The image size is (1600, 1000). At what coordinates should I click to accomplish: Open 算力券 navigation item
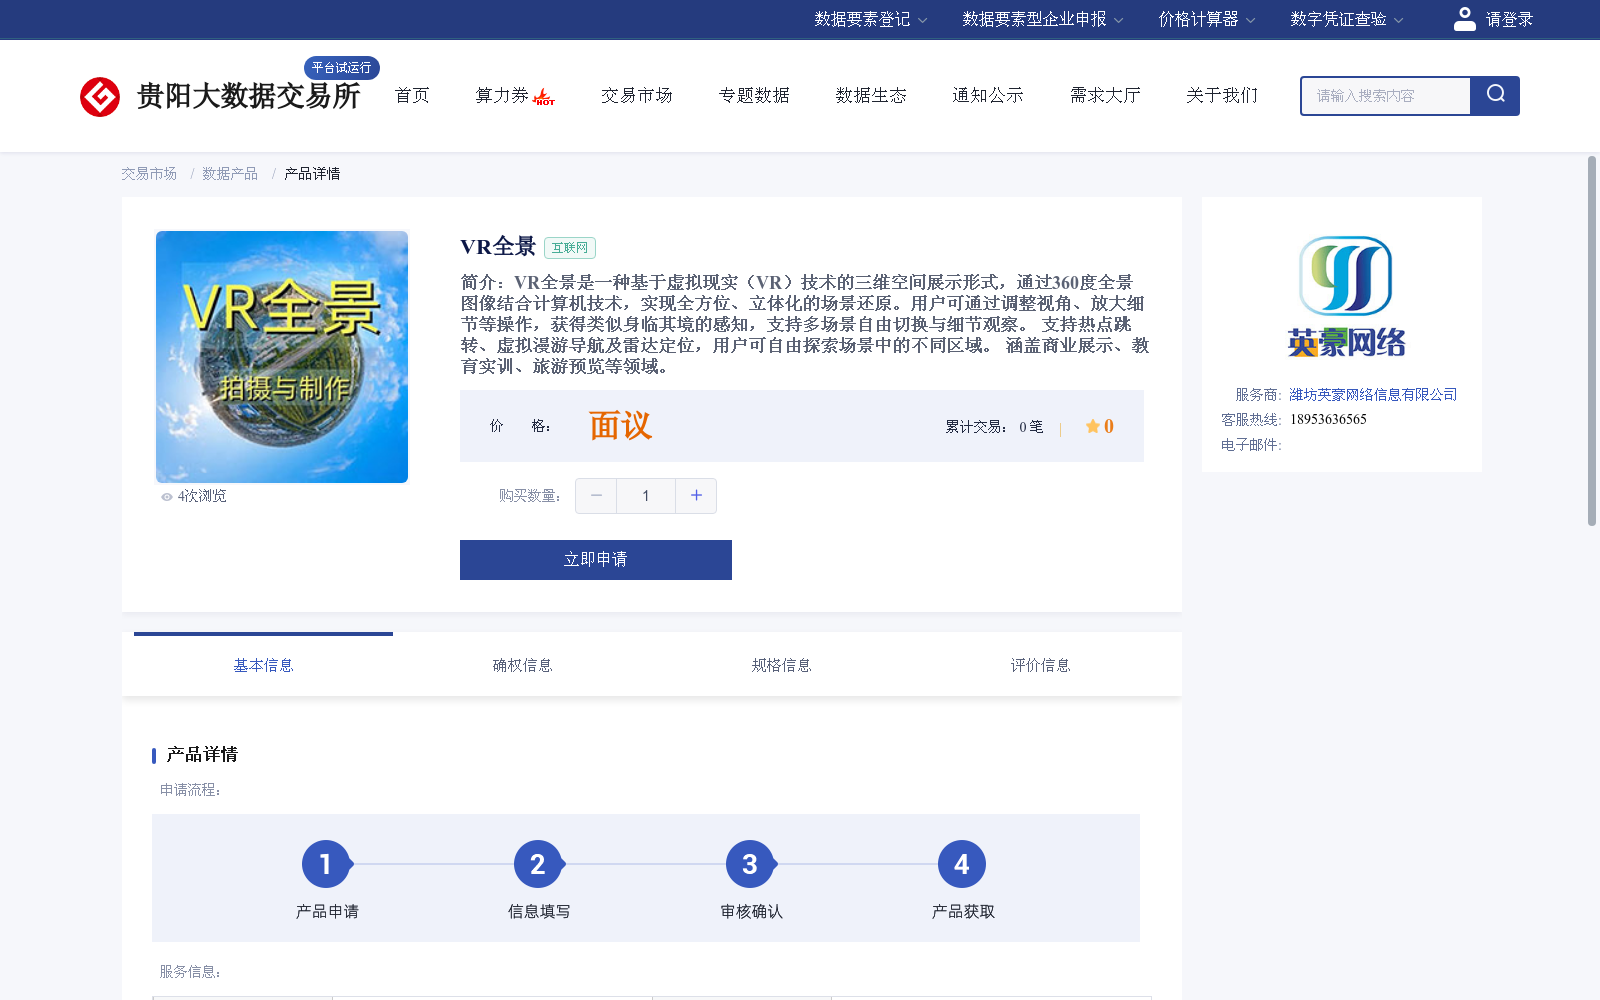pyautogui.click(x=502, y=95)
